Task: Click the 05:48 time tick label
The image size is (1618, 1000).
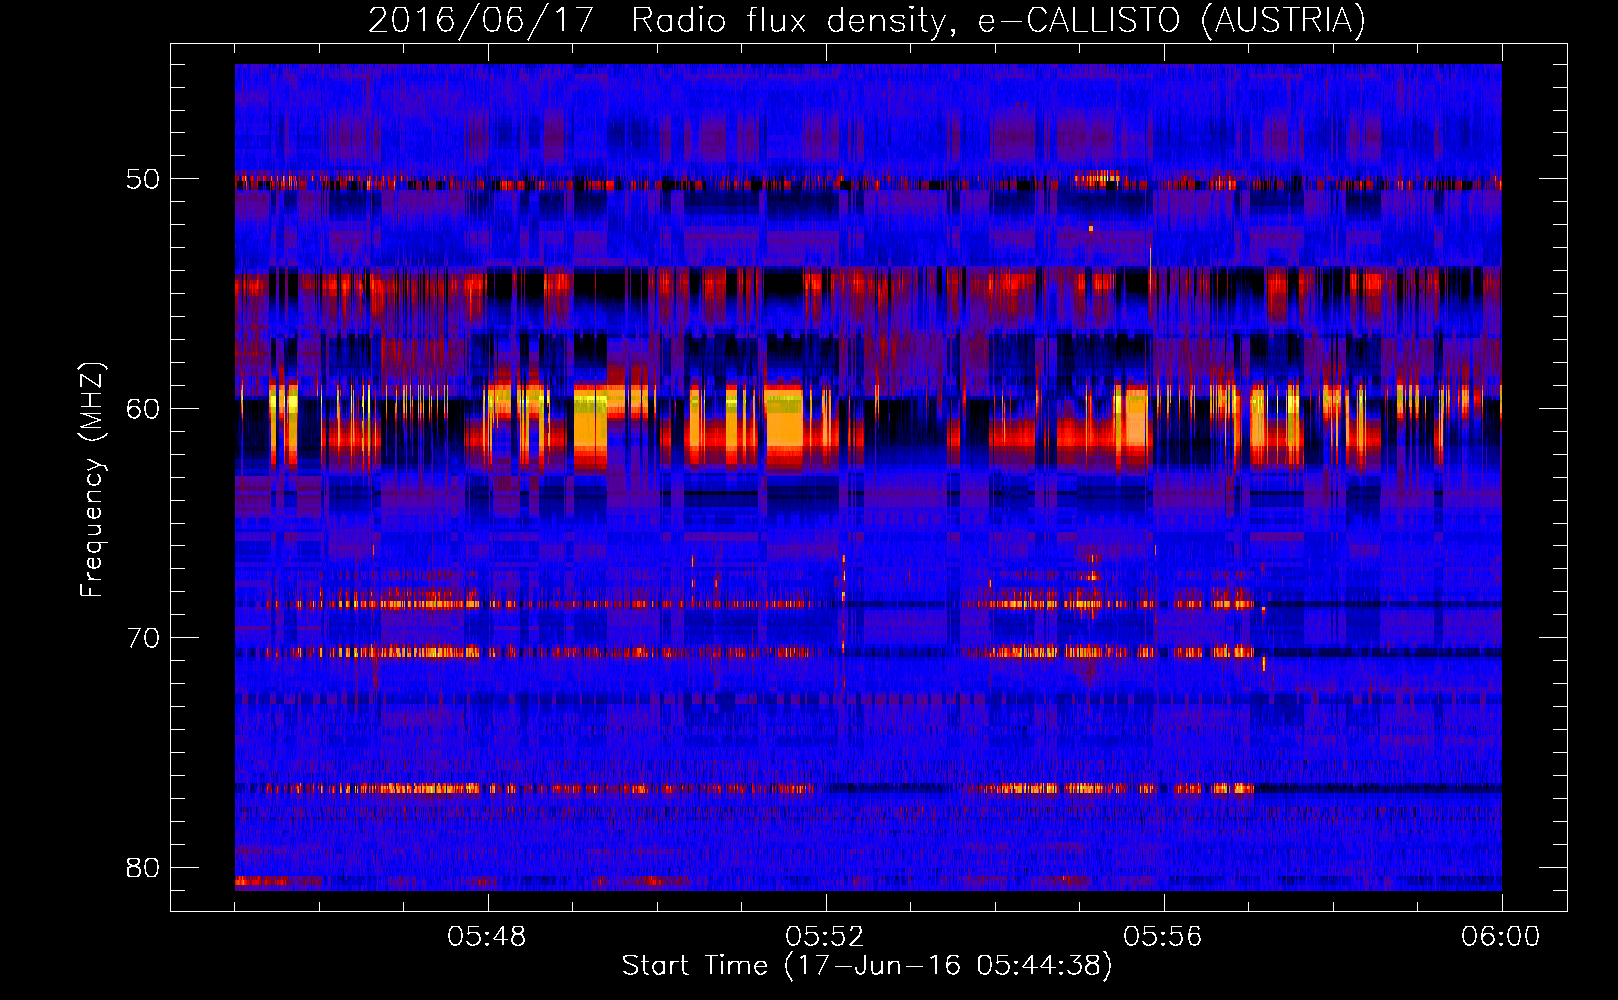Action: [487, 937]
